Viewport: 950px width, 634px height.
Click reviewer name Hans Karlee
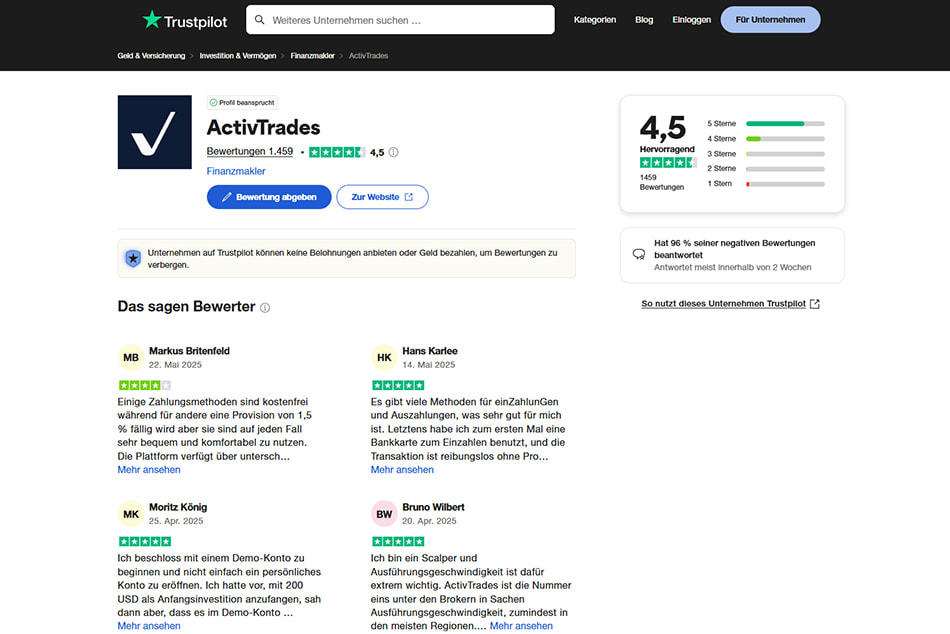click(430, 351)
